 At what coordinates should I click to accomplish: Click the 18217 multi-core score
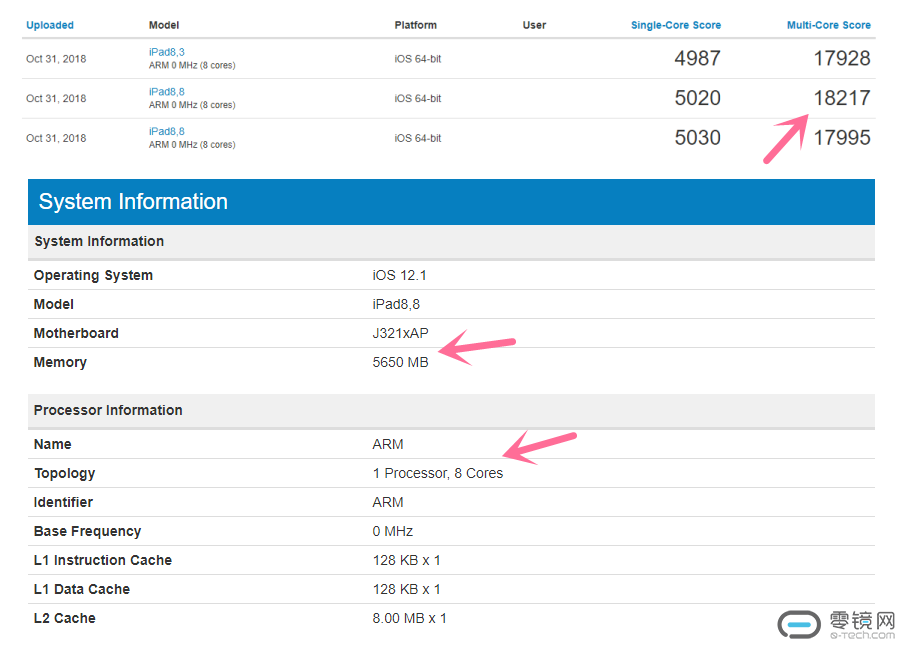[841, 98]
